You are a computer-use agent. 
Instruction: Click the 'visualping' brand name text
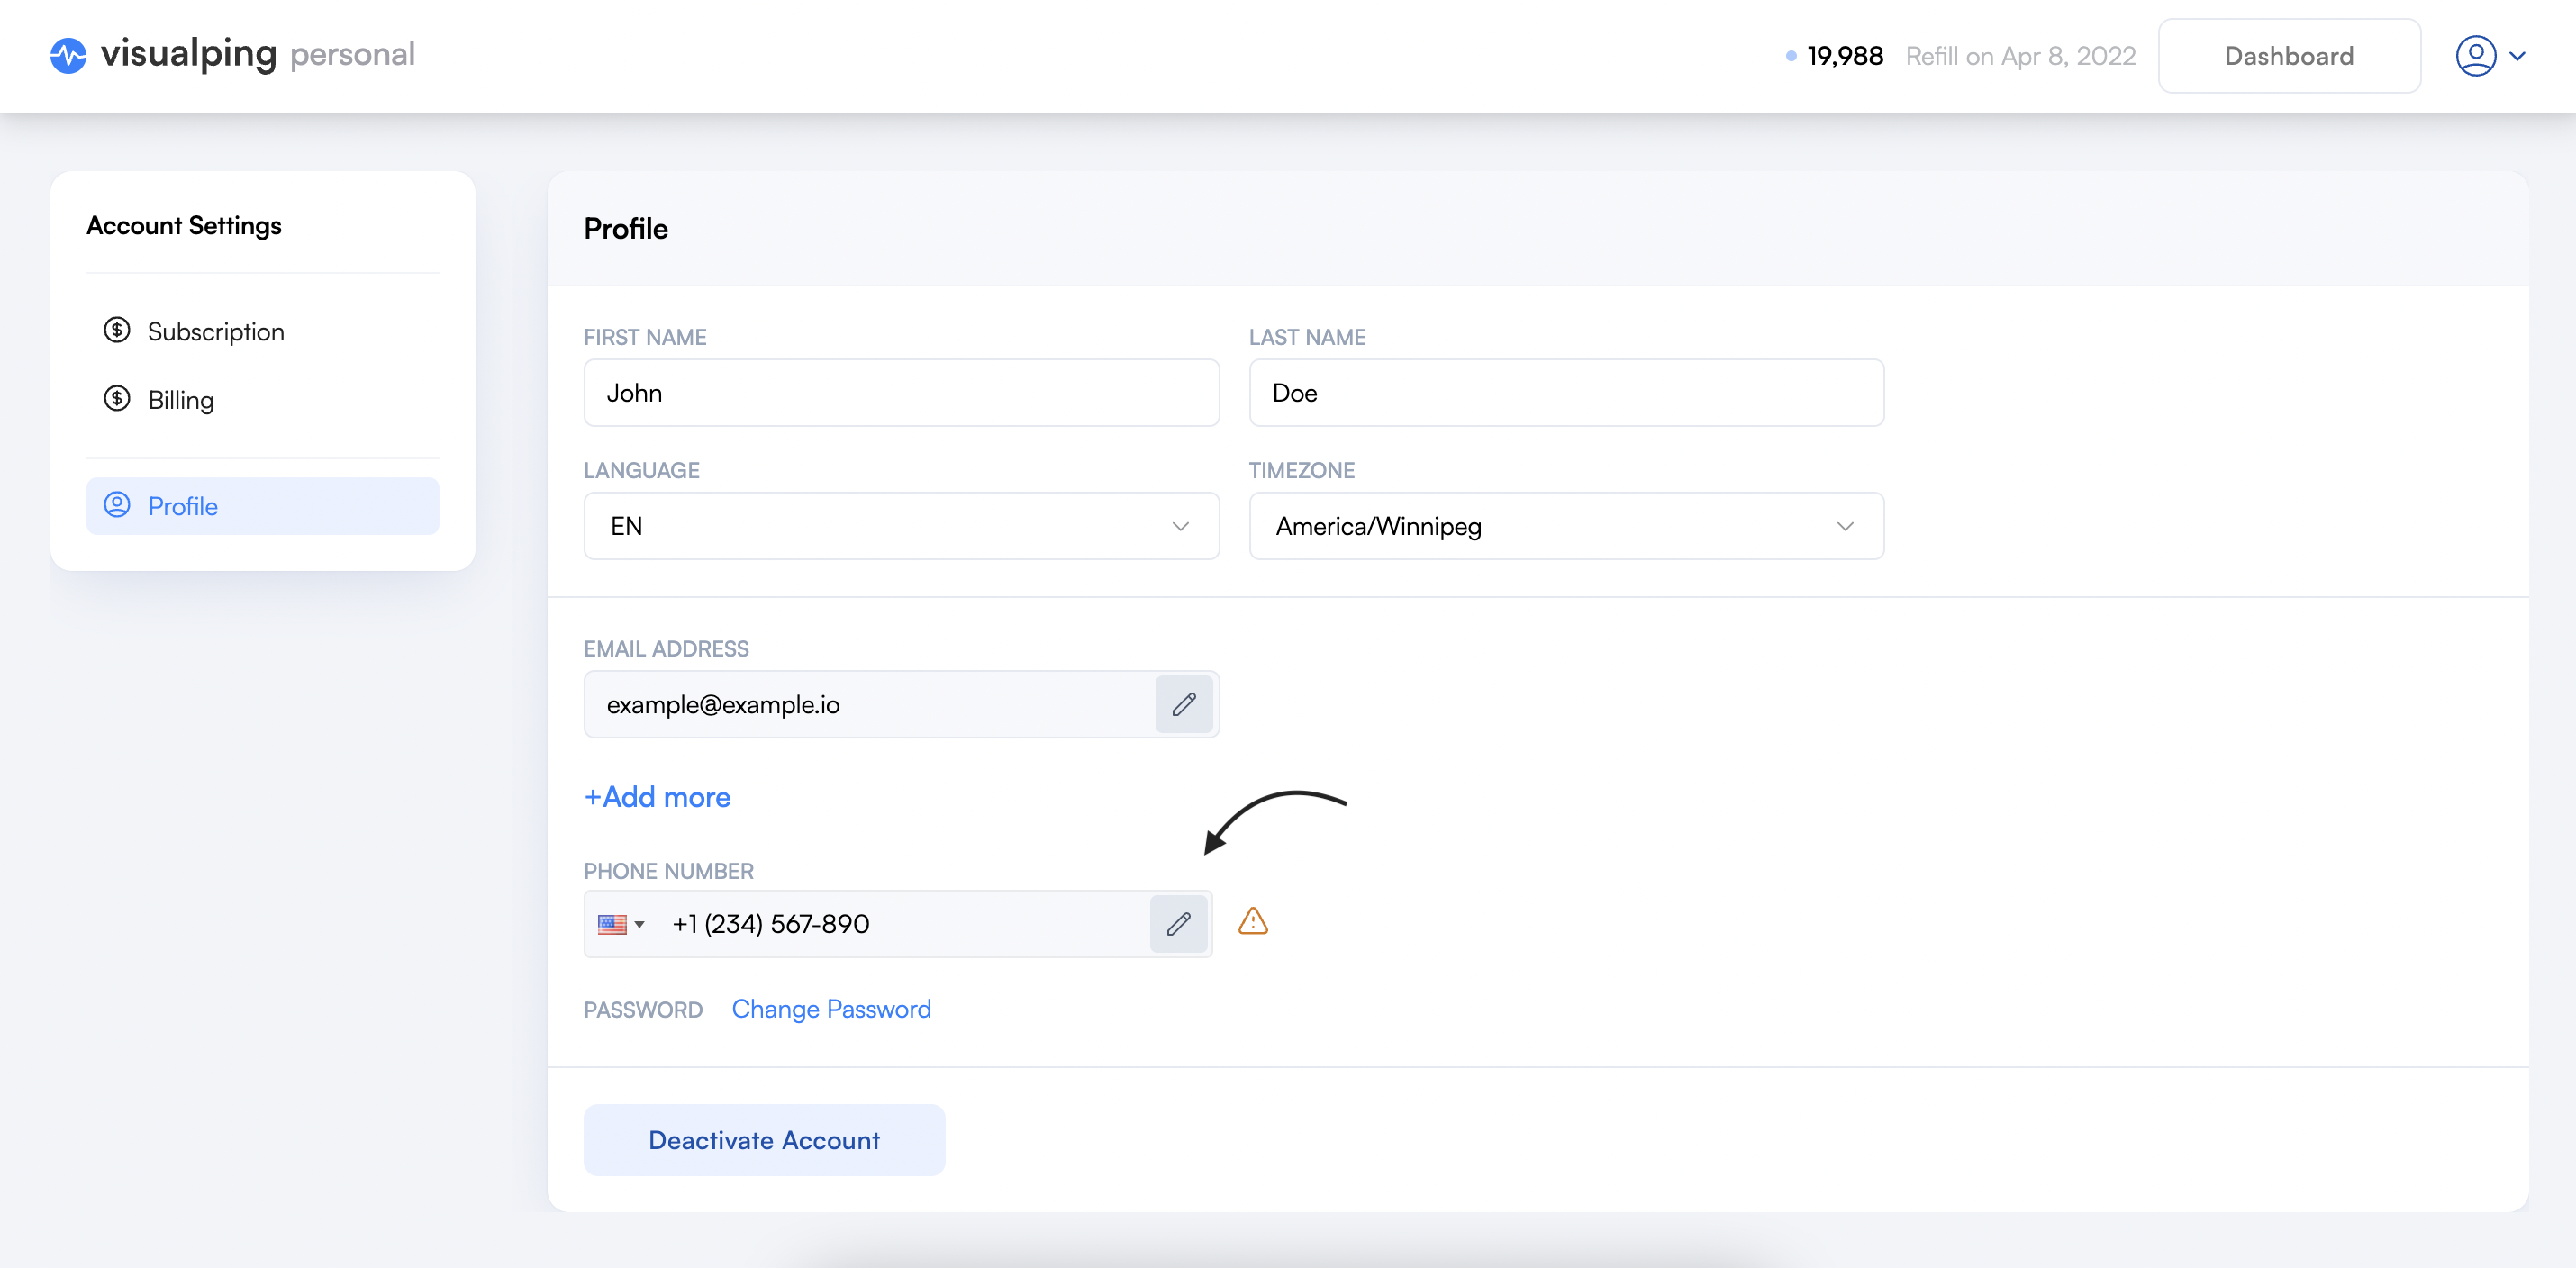tap(188, 54)
